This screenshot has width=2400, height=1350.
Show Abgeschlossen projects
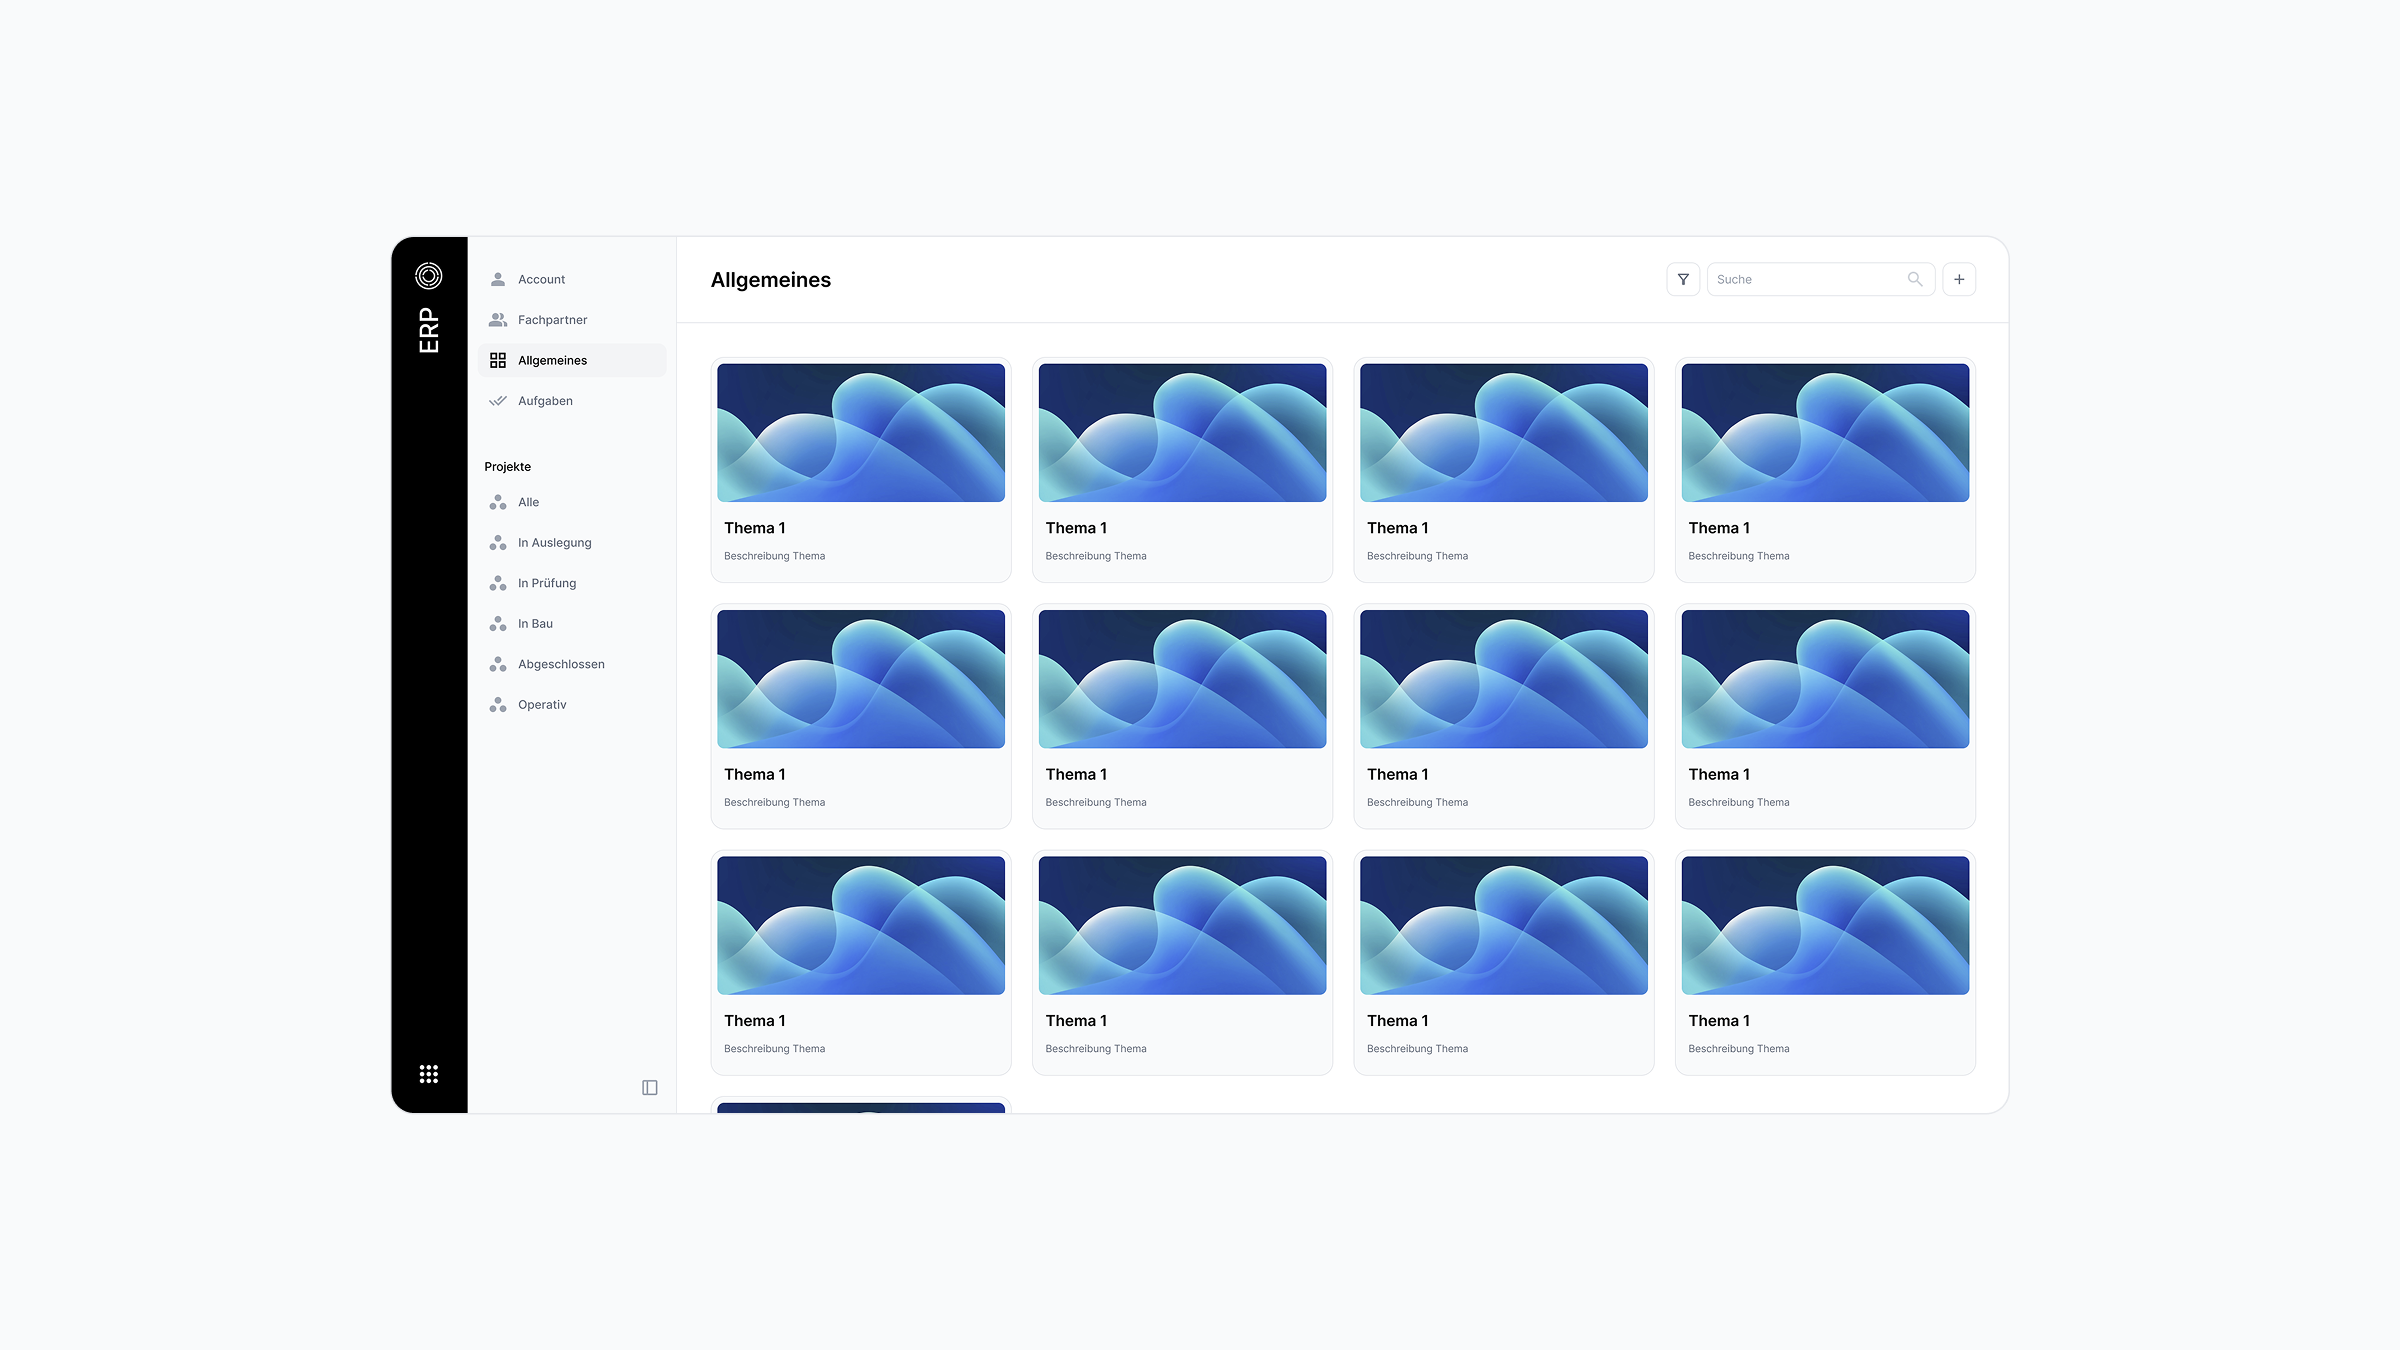coord(560,665)
